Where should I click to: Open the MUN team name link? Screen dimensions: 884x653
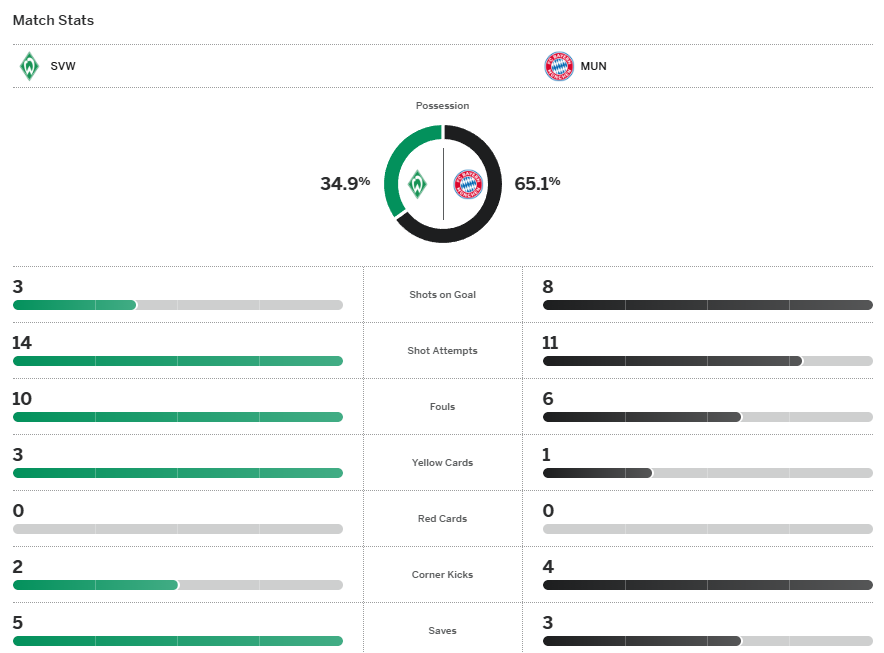pos(594,67)
